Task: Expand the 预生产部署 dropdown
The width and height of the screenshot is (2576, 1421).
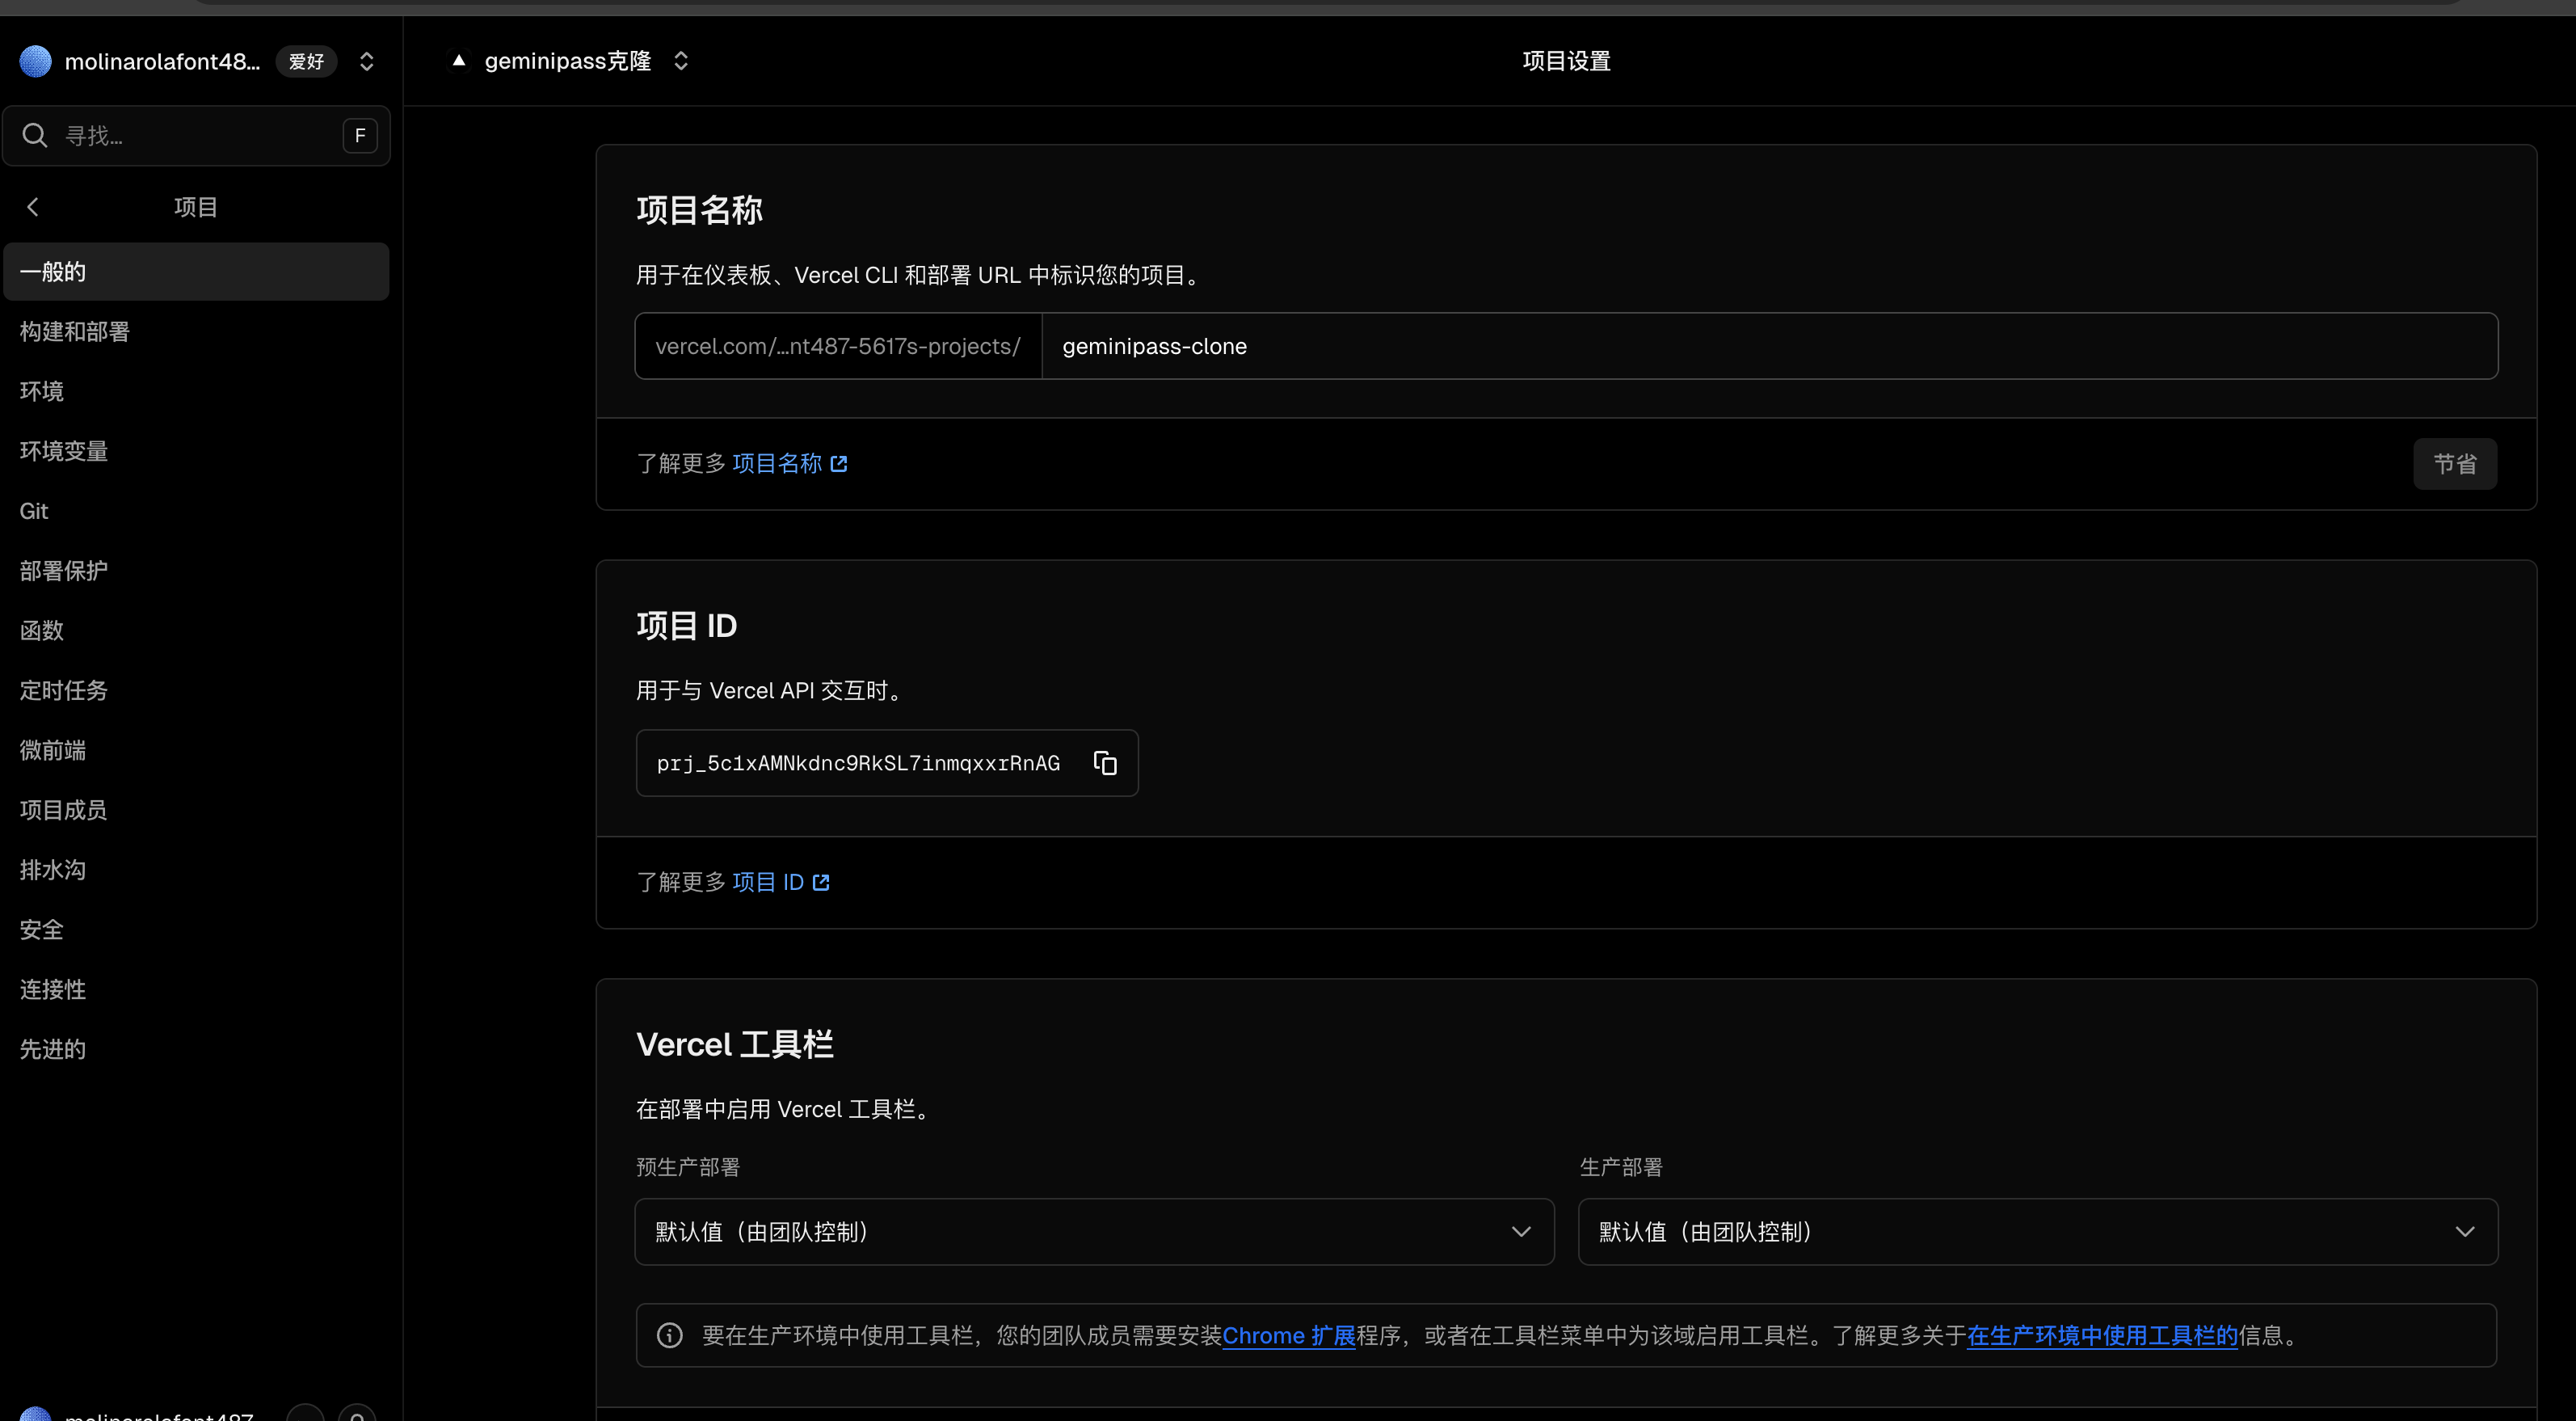Action: click(x=1094, y=1231)
